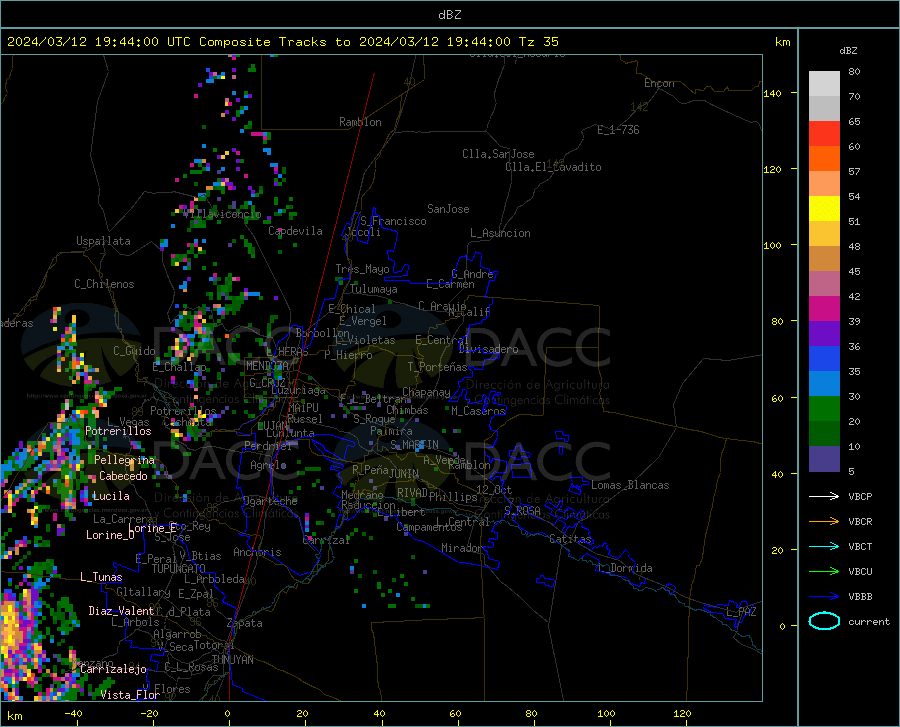Click the Potrerillos white label
The height and width of the screenshot is (727, 900).
tap(118, 431)
